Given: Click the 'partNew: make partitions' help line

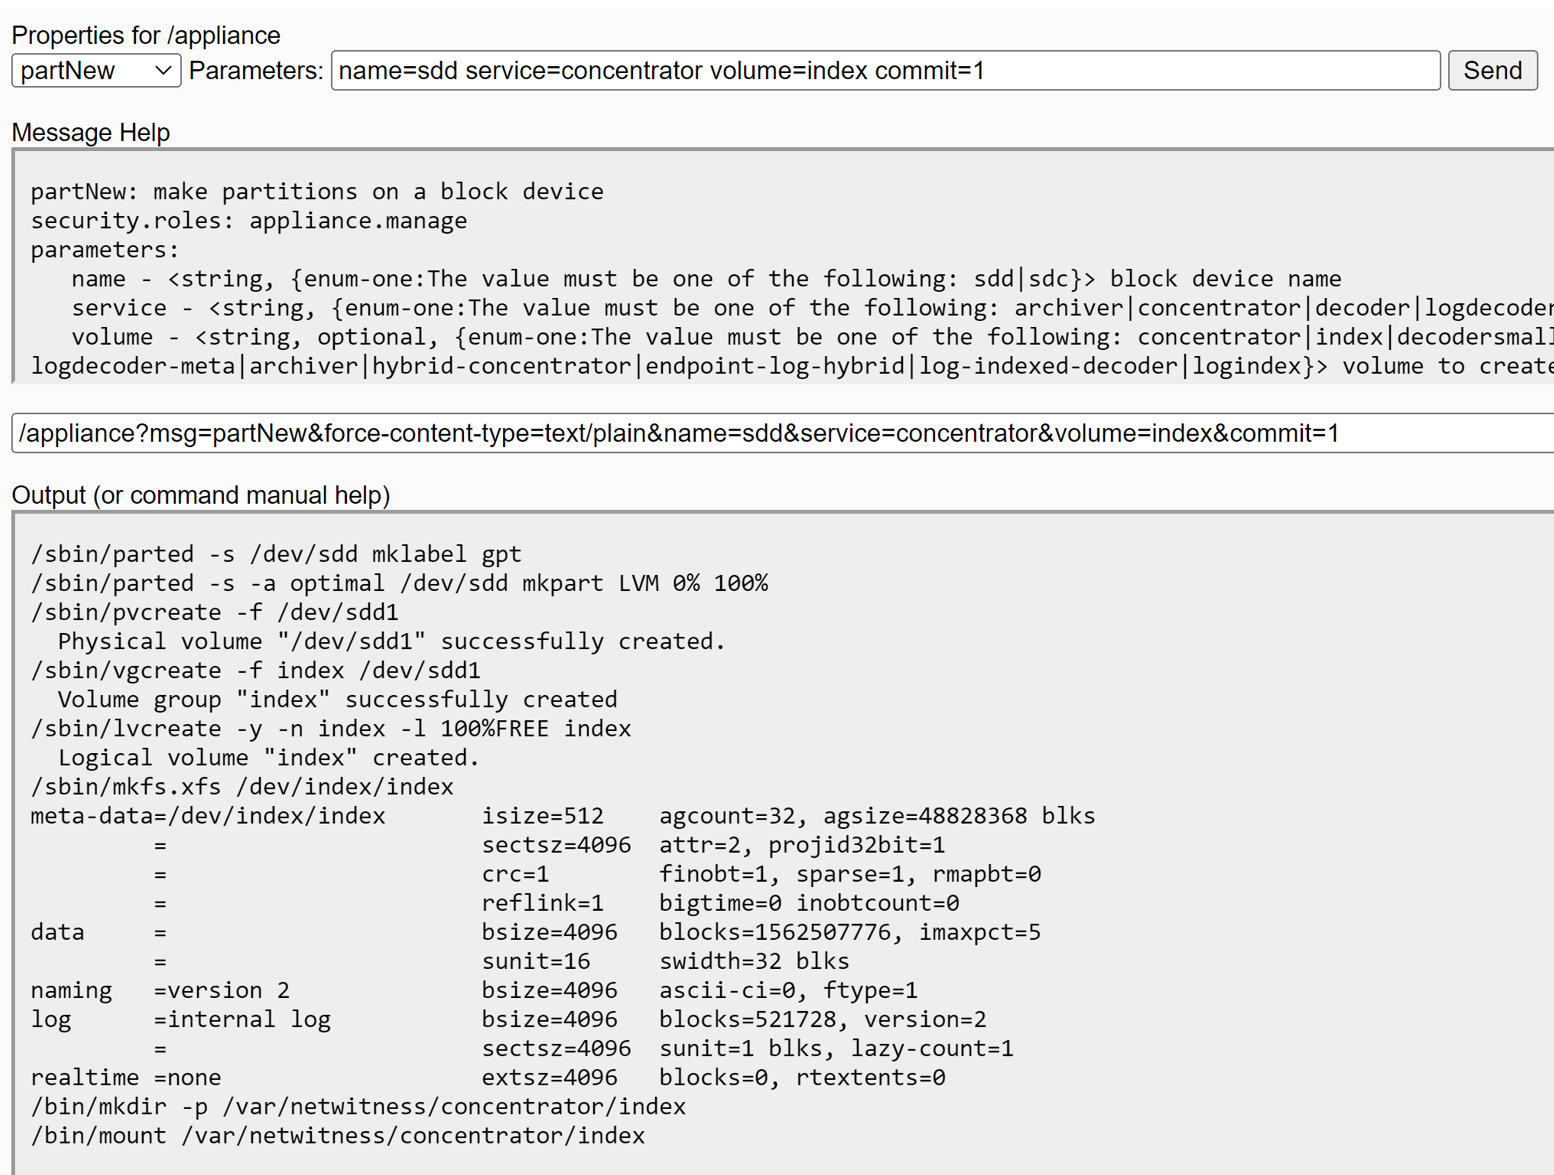Looking at the screenshot, I should click(317, 191).
